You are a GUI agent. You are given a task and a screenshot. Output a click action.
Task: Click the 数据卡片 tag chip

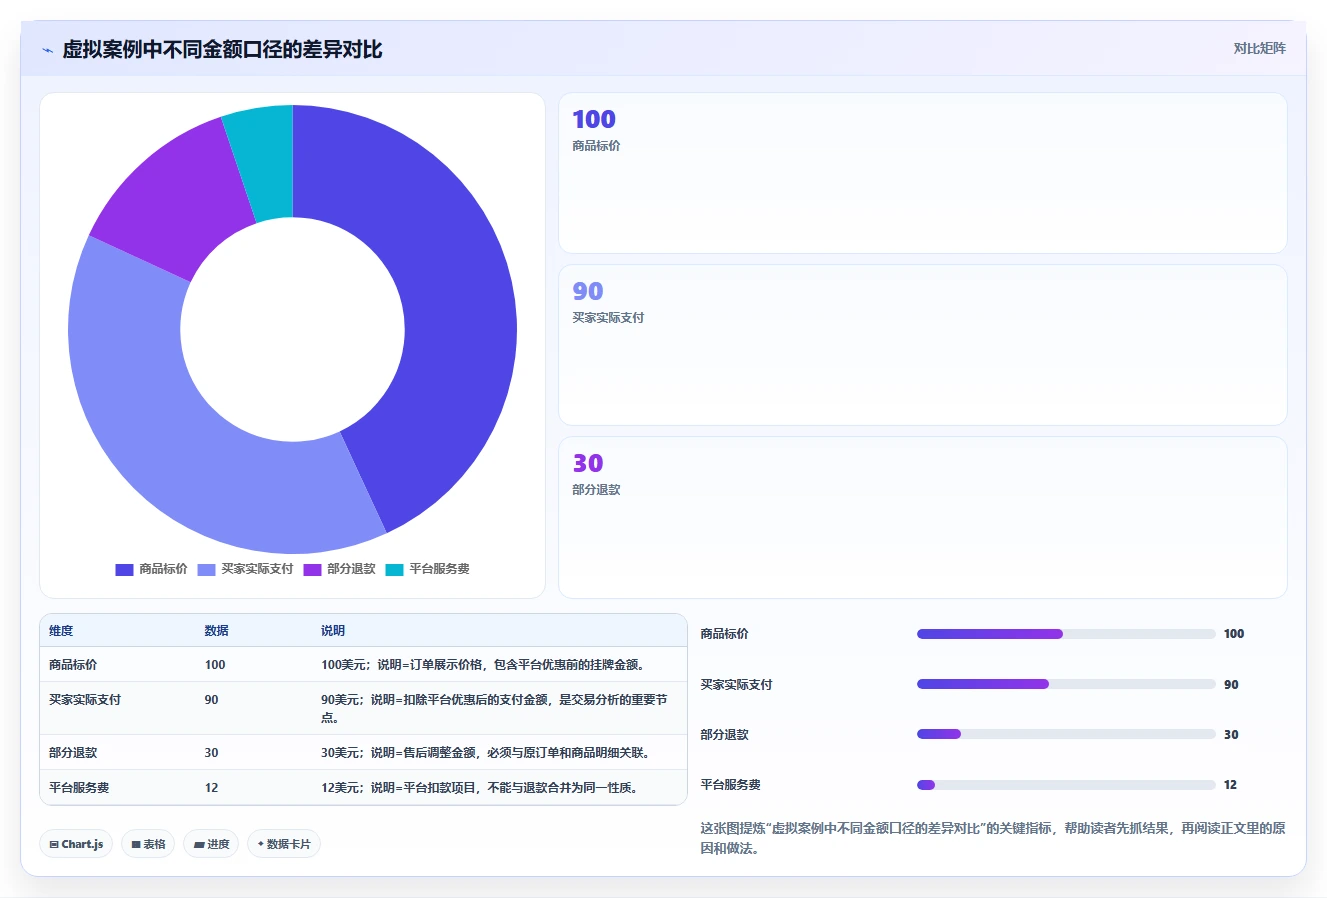click(284, 844)
